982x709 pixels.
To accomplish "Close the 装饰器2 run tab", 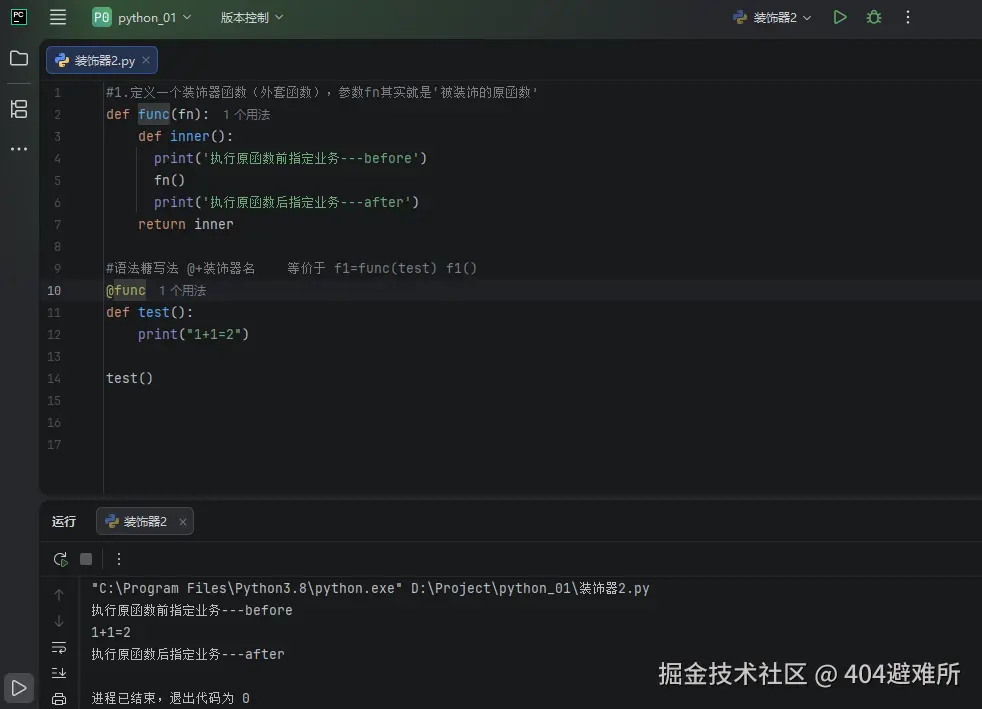I will tap(183, 522).
